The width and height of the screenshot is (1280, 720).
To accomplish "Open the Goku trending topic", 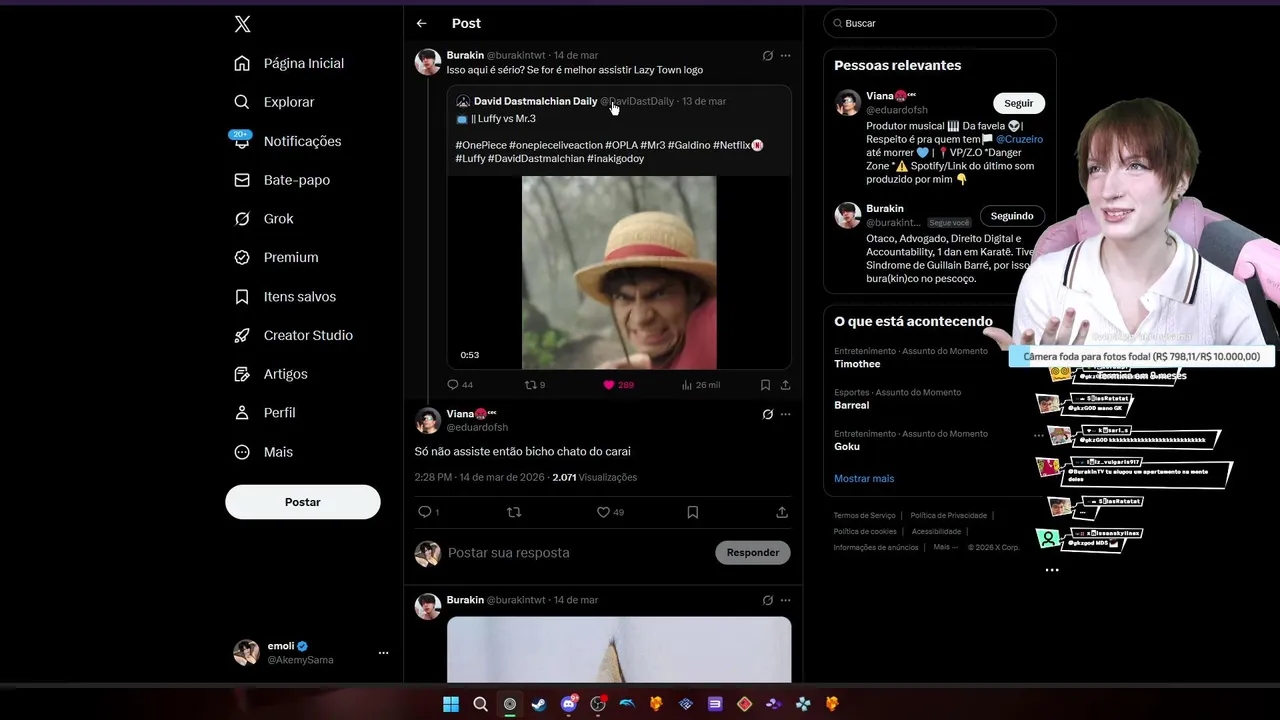I will [x=847, y=447].
